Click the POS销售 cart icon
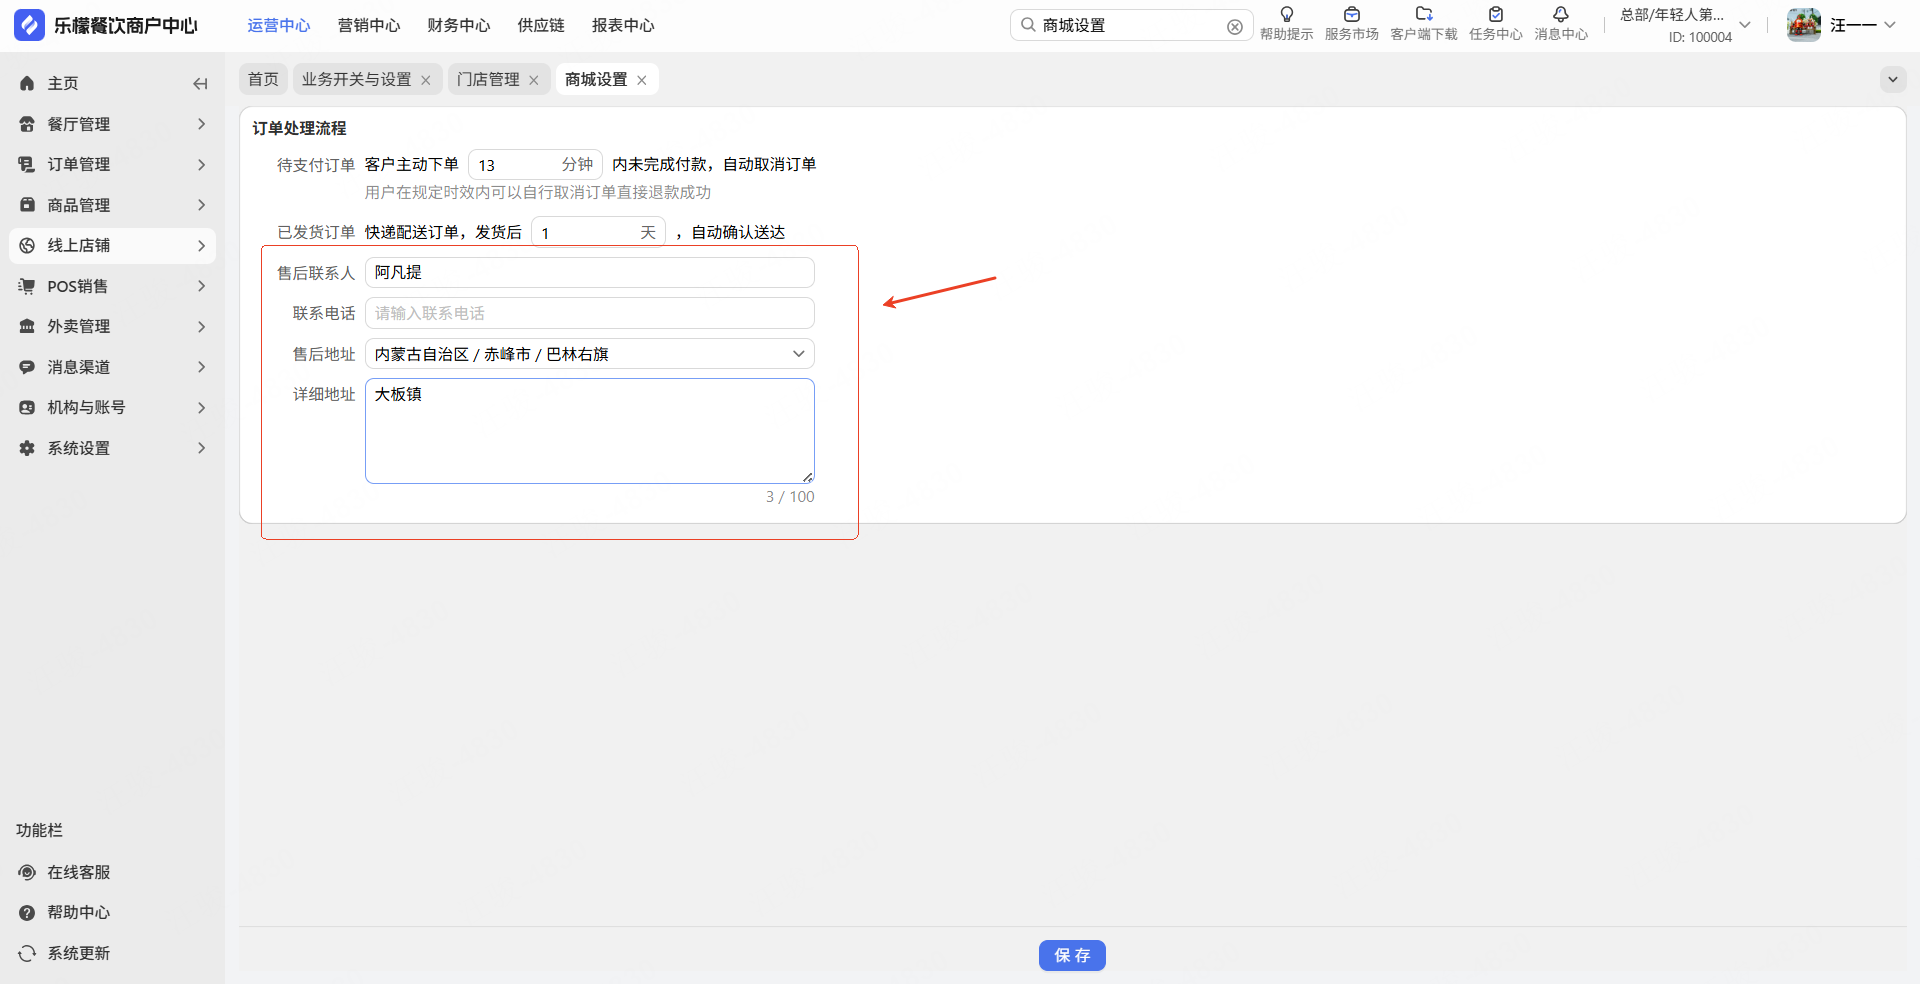 click(27, 286)
